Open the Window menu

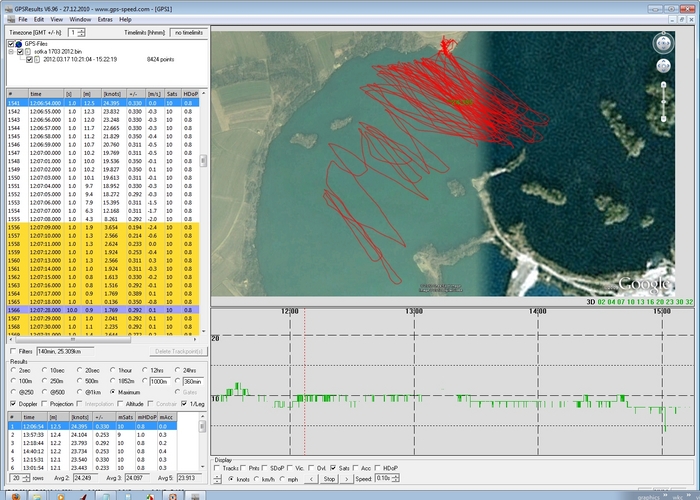(x=80, y=20)
